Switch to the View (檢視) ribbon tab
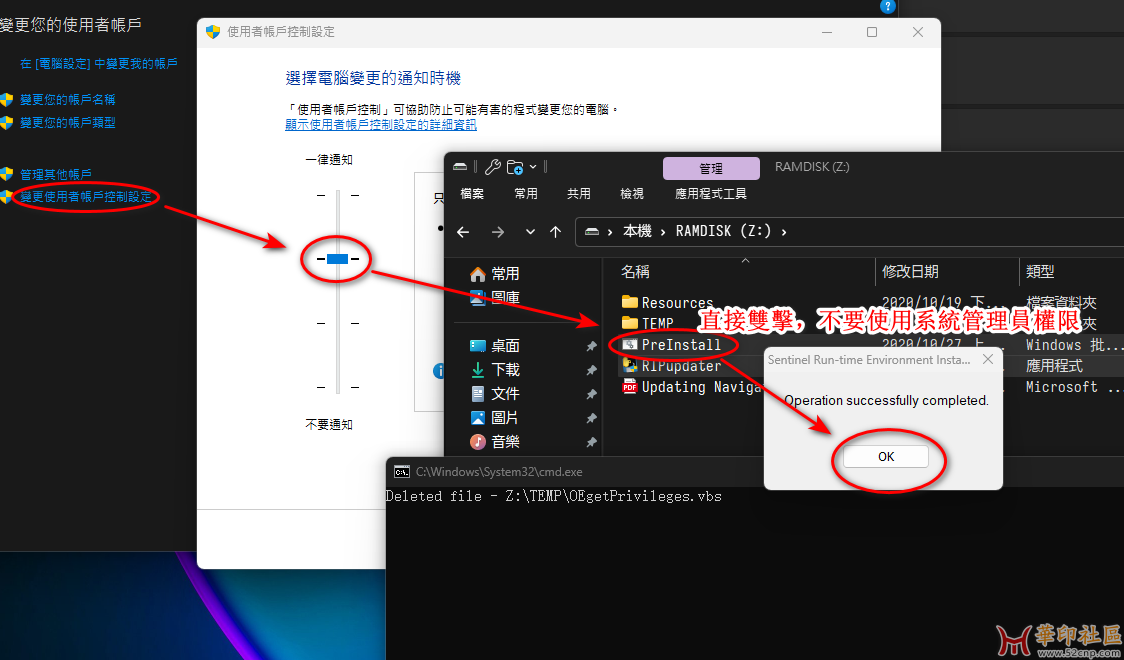 point(632,194)
